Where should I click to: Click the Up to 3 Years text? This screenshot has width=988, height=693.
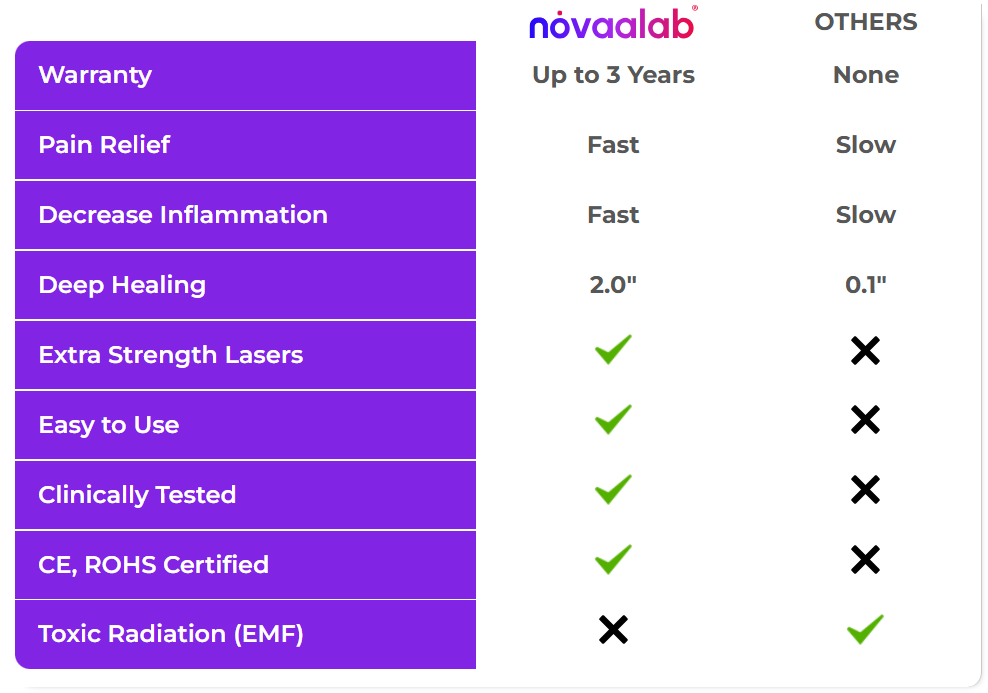(x=613, y=75)
